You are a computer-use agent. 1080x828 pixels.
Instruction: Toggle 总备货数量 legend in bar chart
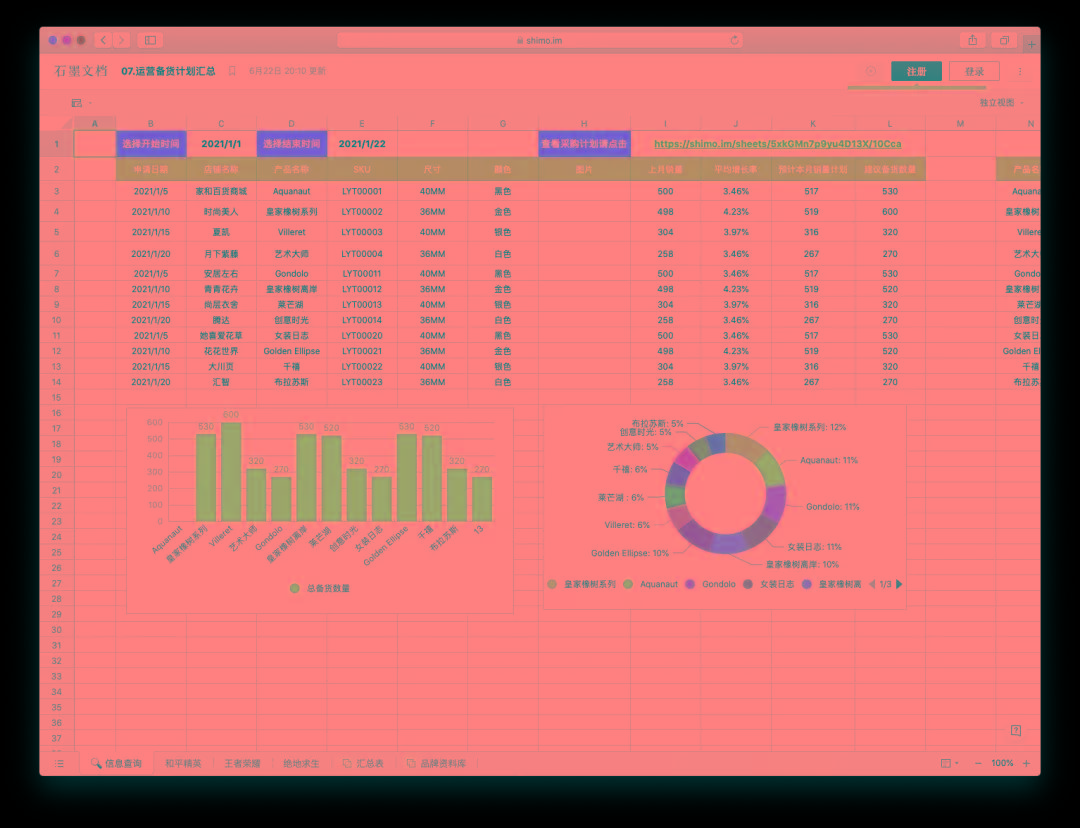click(x=320, y=588)
